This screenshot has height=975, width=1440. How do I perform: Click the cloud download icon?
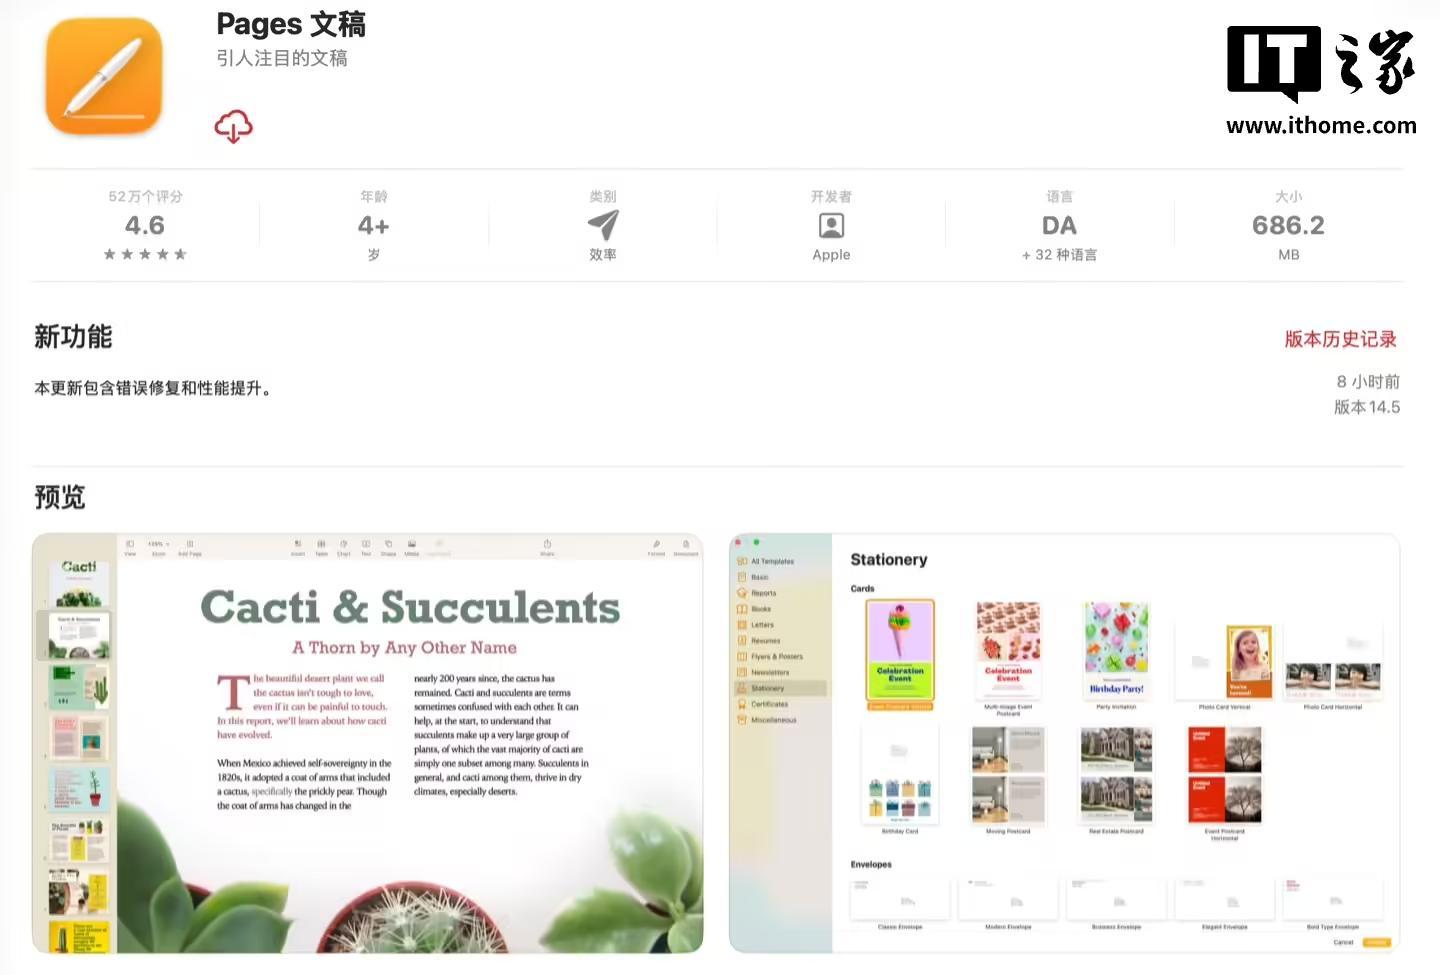click(233, 127)
